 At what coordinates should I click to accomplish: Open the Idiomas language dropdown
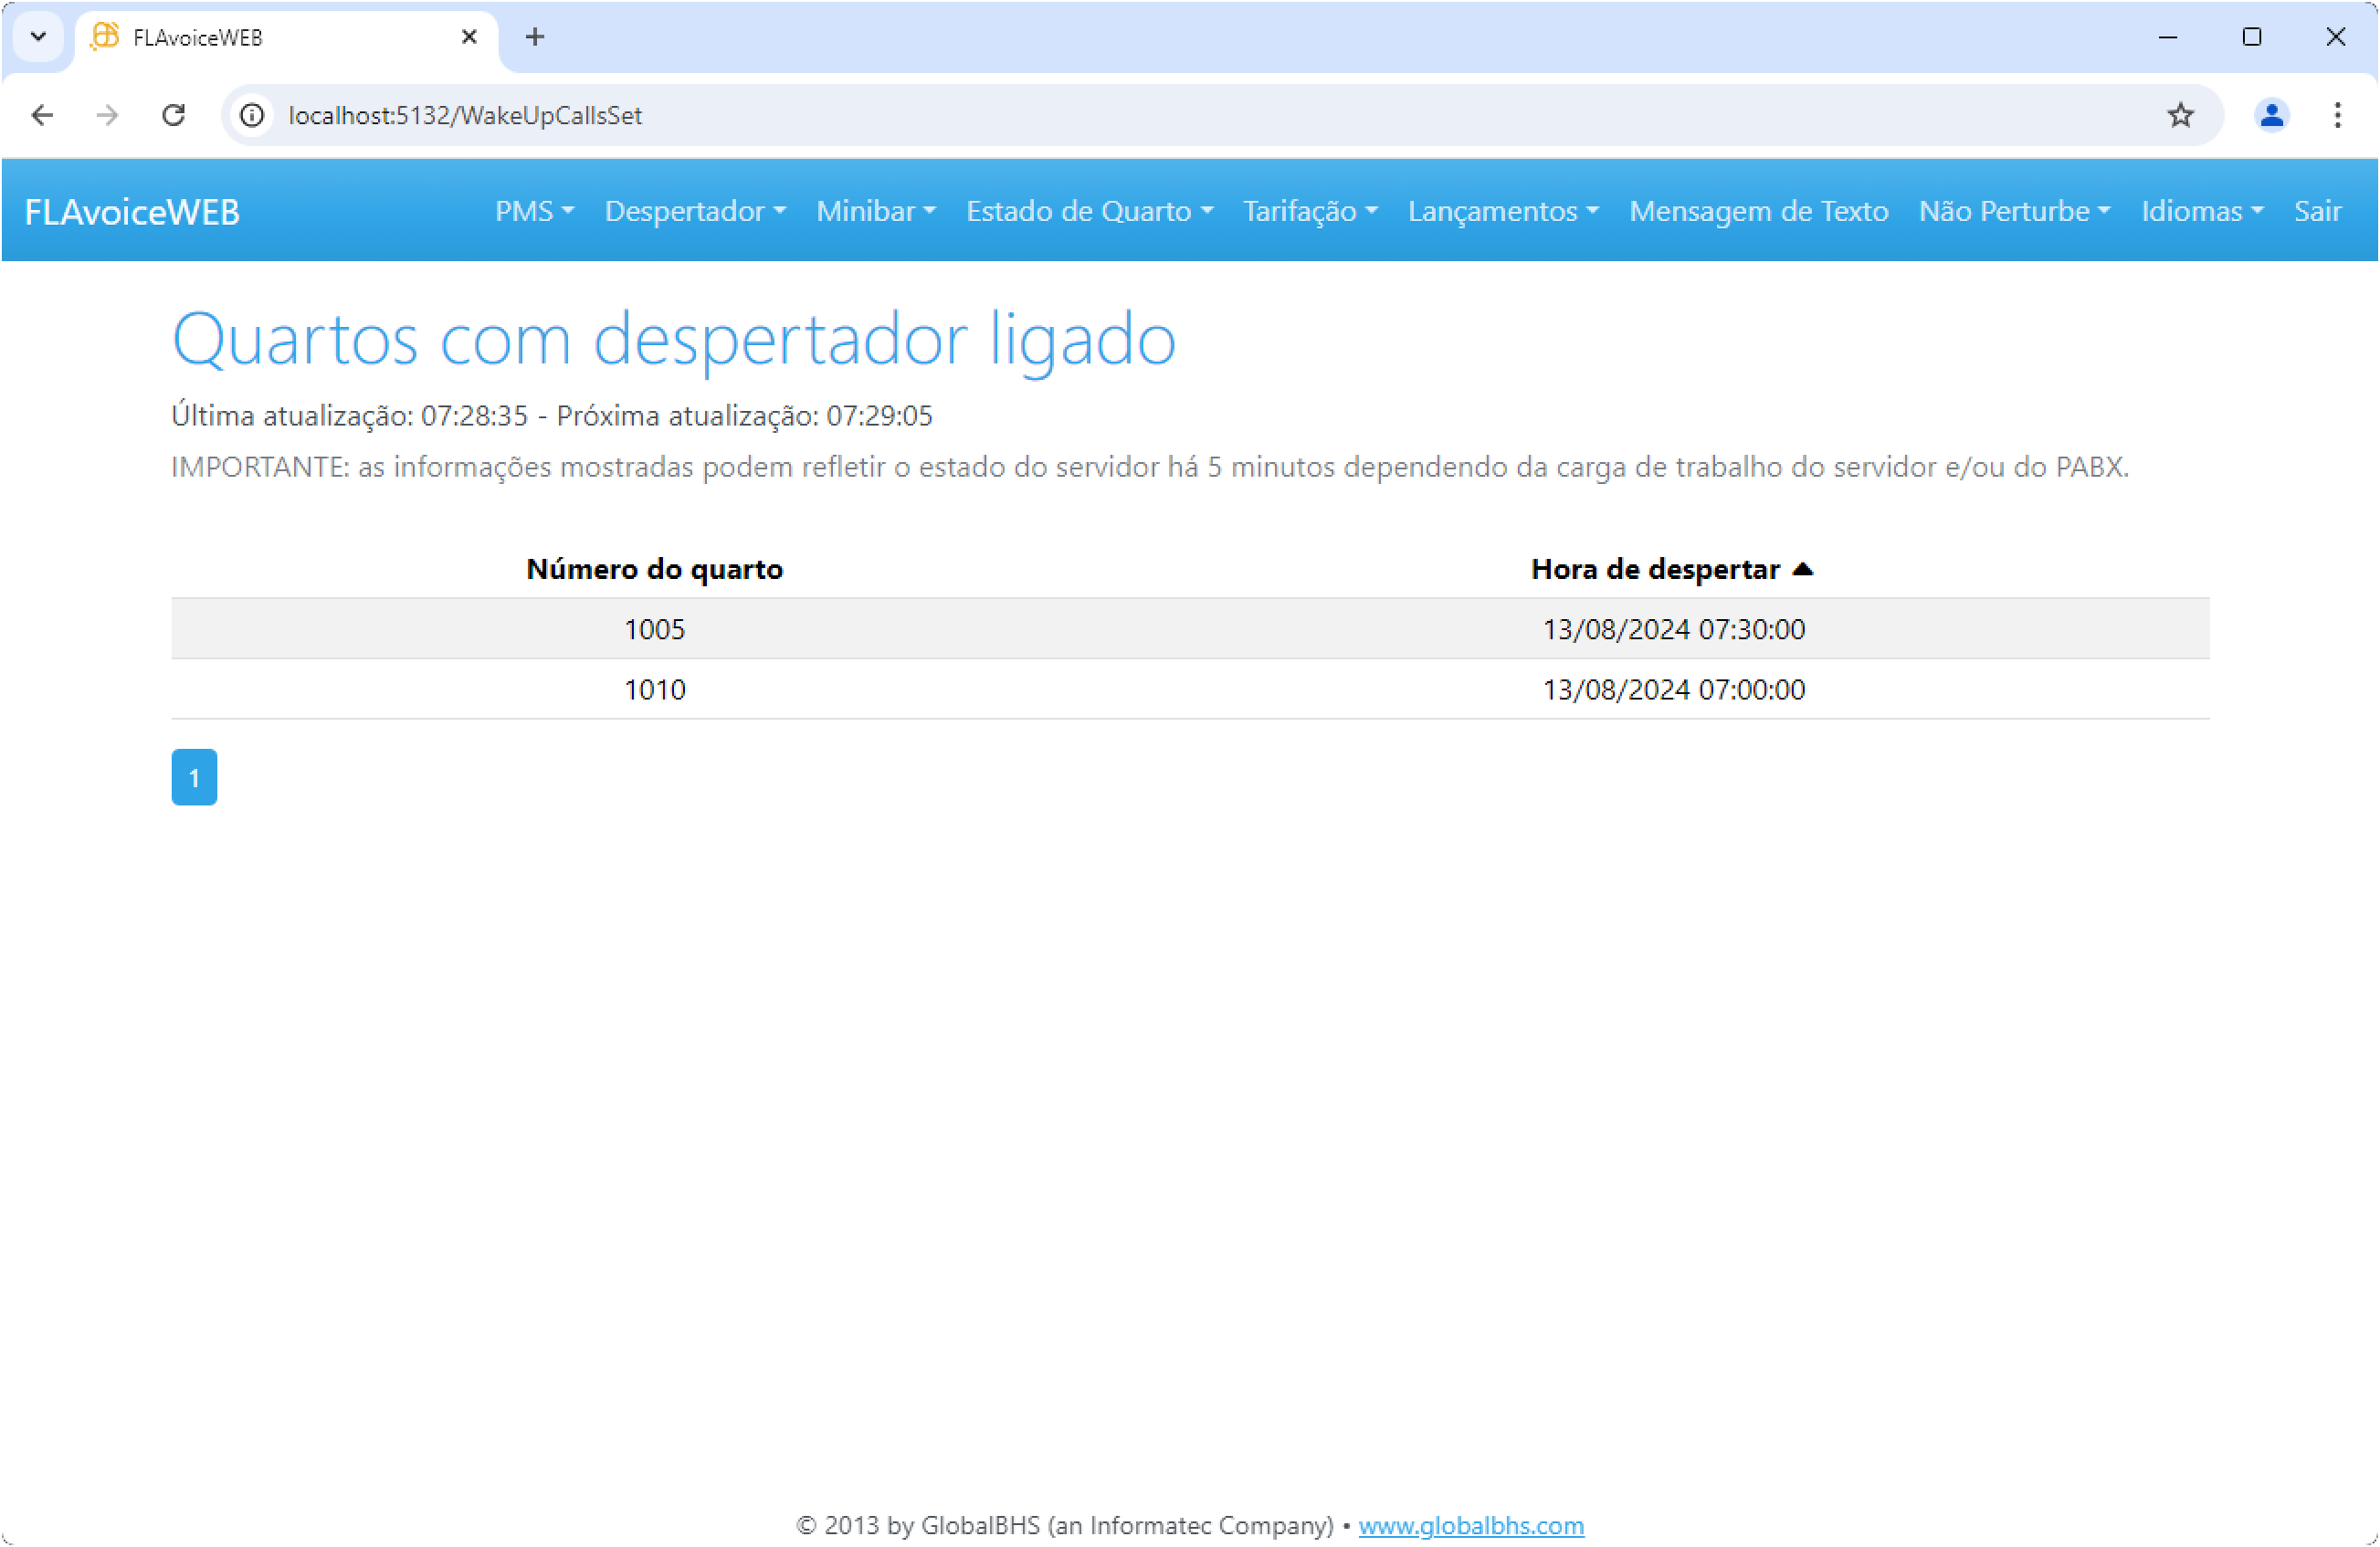(x=2201, y=211)
